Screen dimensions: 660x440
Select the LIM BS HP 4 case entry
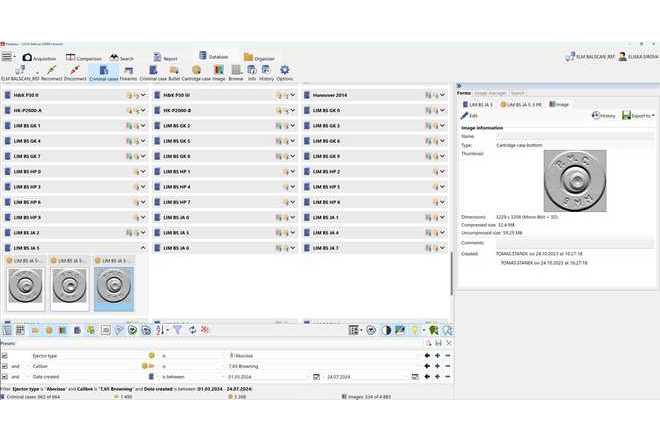tap(225, 187)
